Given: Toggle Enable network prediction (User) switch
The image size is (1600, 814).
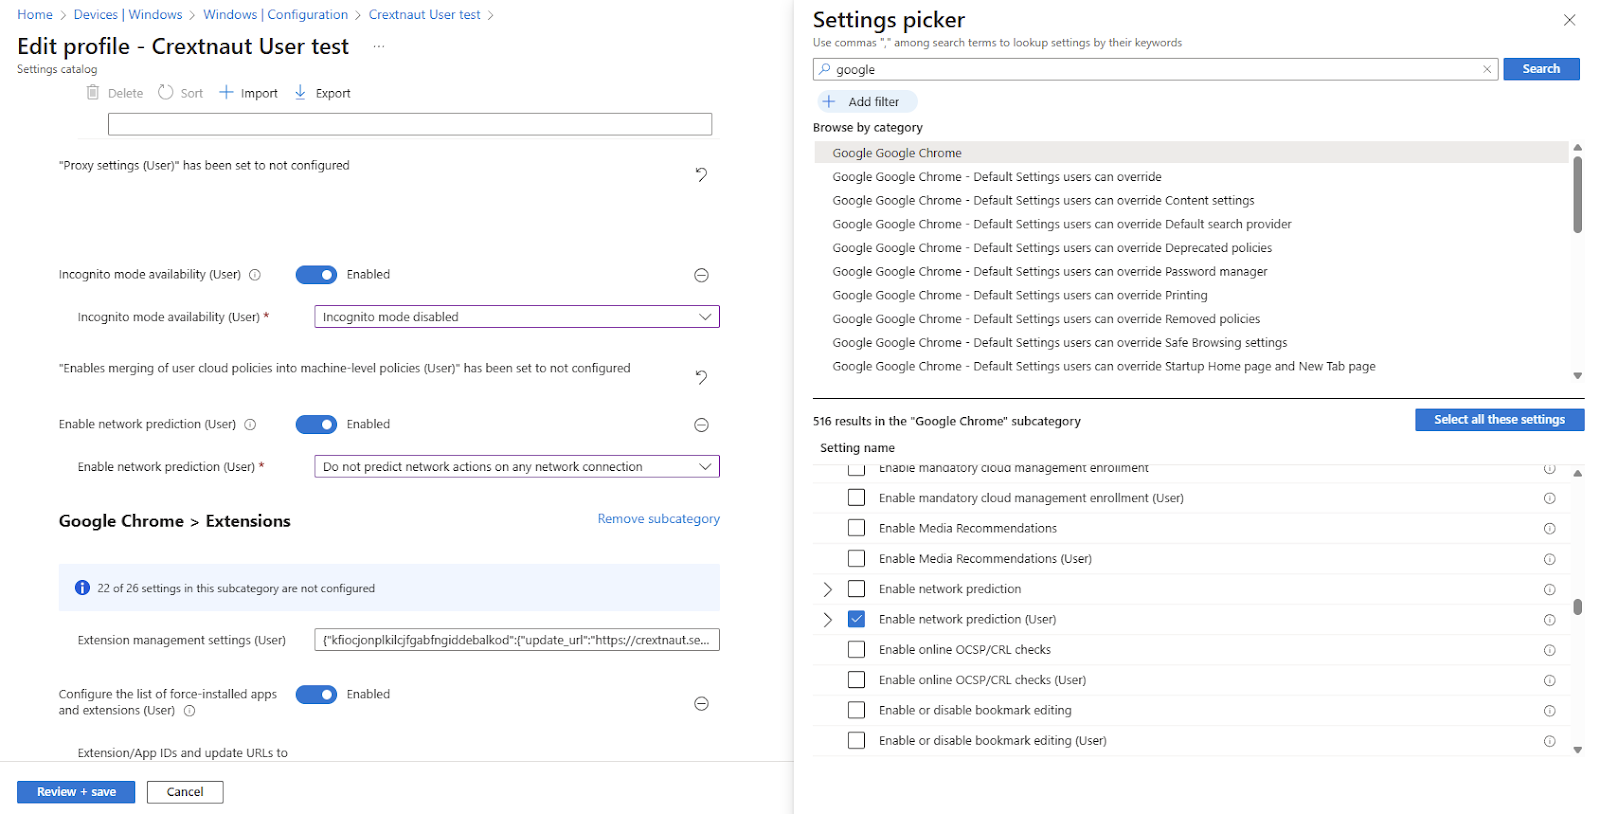Looking at the screenshot, I should point(316,425).
